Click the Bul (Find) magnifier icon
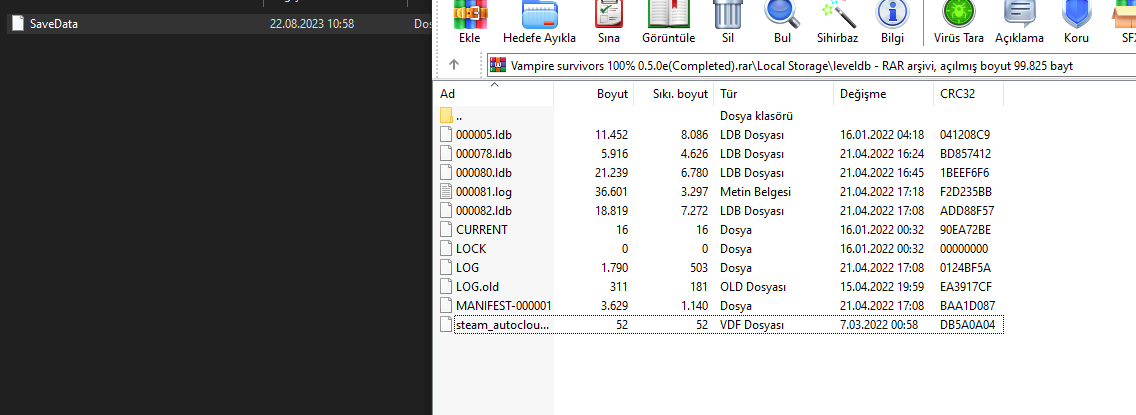Screen dimensions: 1136x415 [782, 13]
